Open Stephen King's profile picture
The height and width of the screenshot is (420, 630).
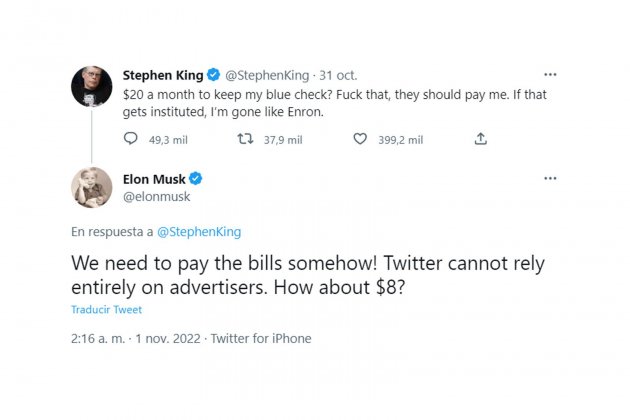tap(92, 86)
